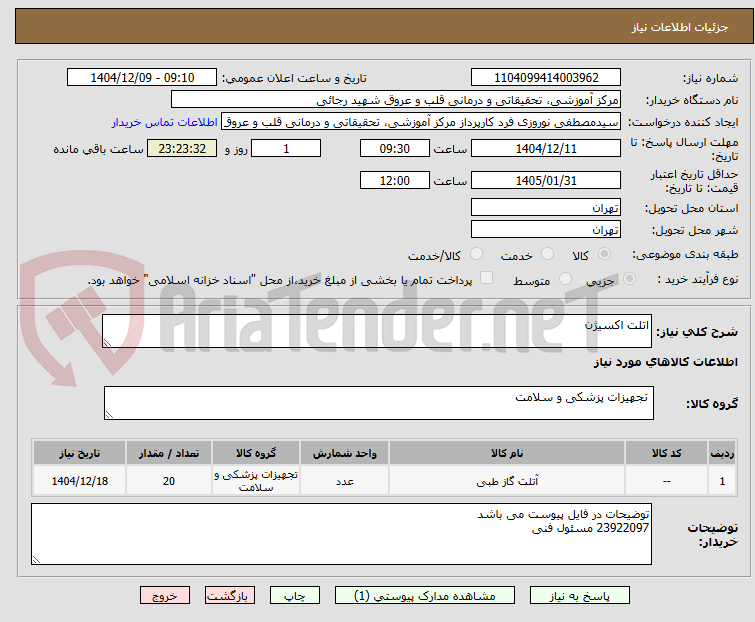The width and height of the screenshot is (755, 622).
Task: Click the description area resize handle
Action: 107,342
